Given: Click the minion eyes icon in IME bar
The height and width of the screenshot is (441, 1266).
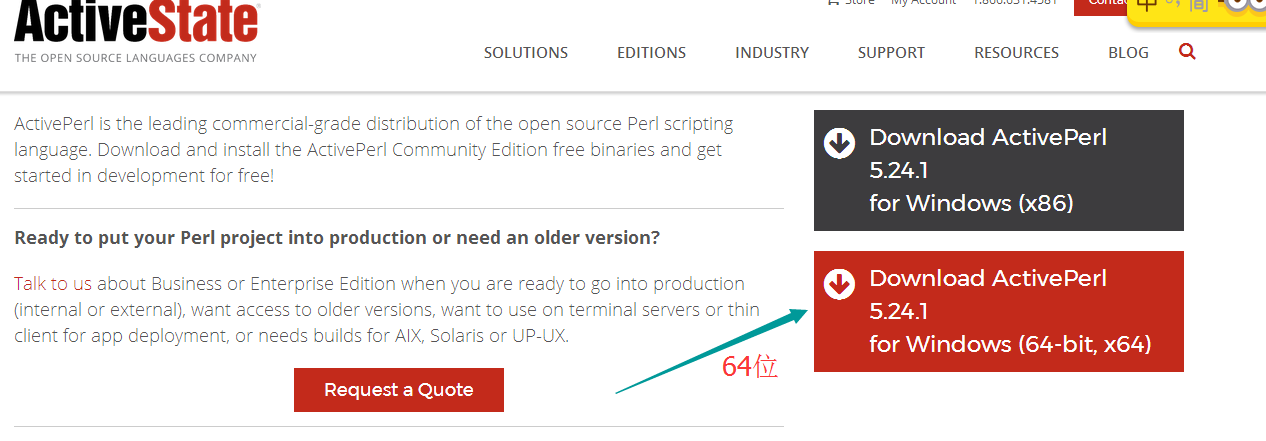Looking at the screenshot, I should click(1245, 5).
